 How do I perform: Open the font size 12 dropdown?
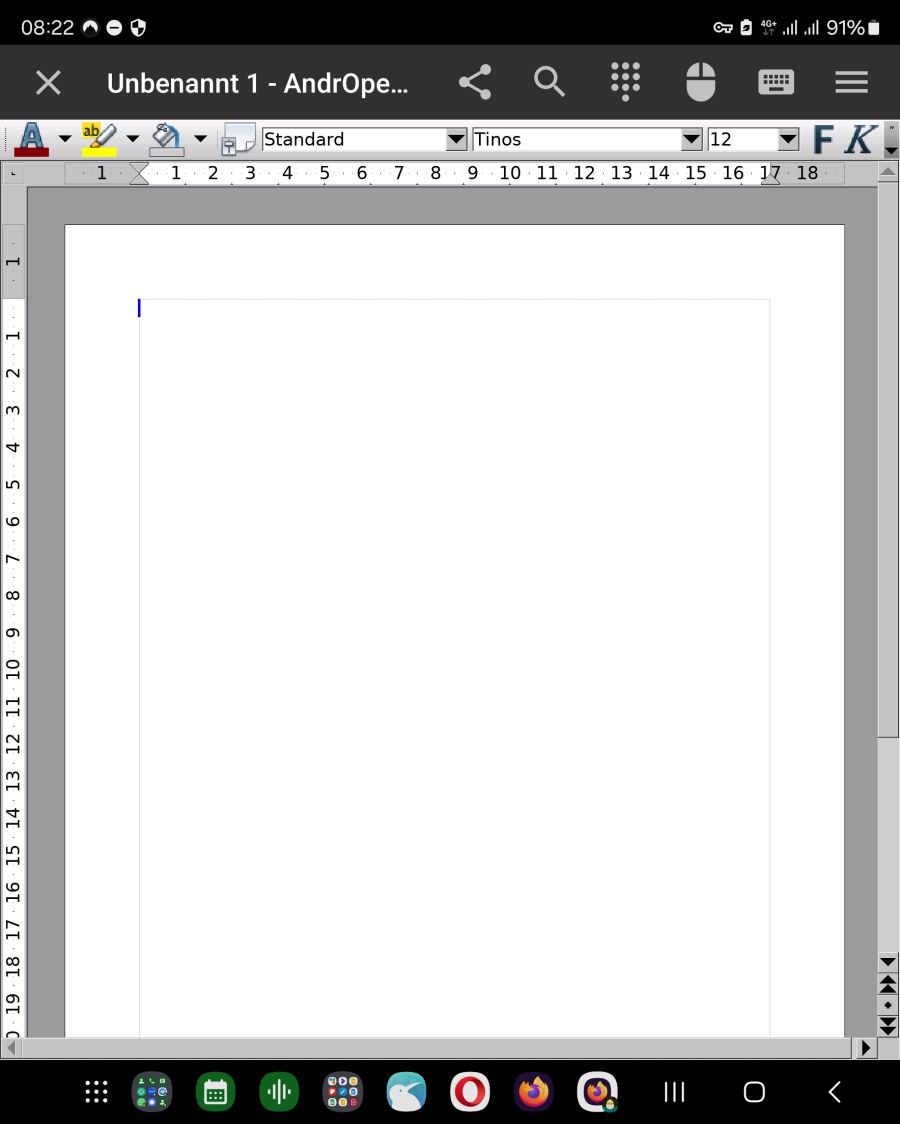[788, 140]
